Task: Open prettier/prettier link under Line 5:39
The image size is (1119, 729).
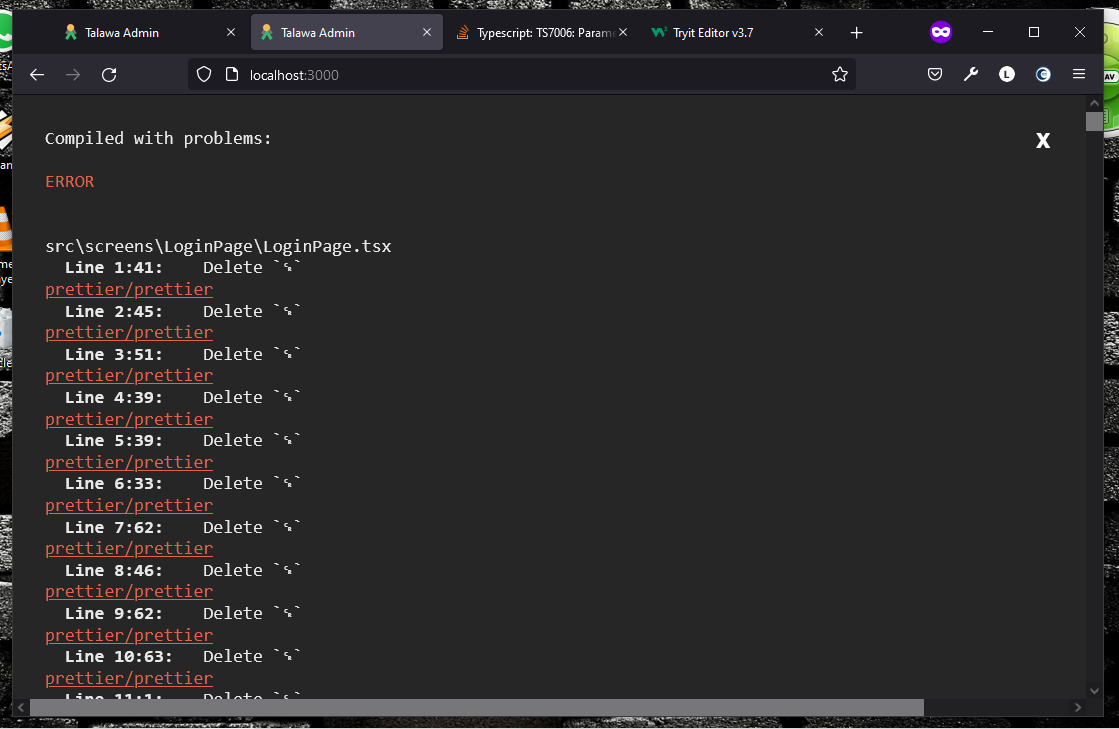Action: [x=129, y=462]
